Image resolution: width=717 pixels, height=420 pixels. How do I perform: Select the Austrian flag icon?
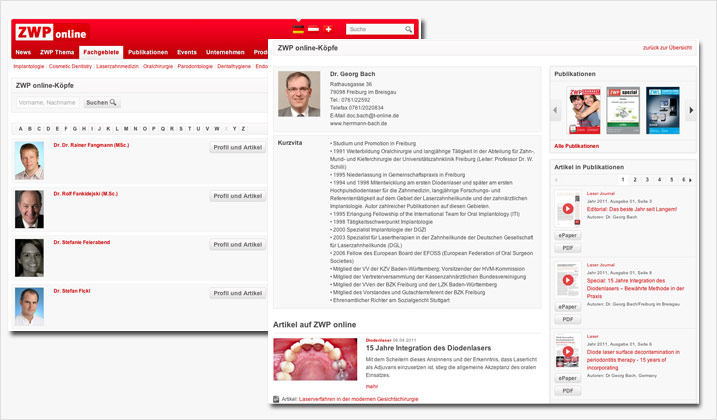tap(313, 29)
